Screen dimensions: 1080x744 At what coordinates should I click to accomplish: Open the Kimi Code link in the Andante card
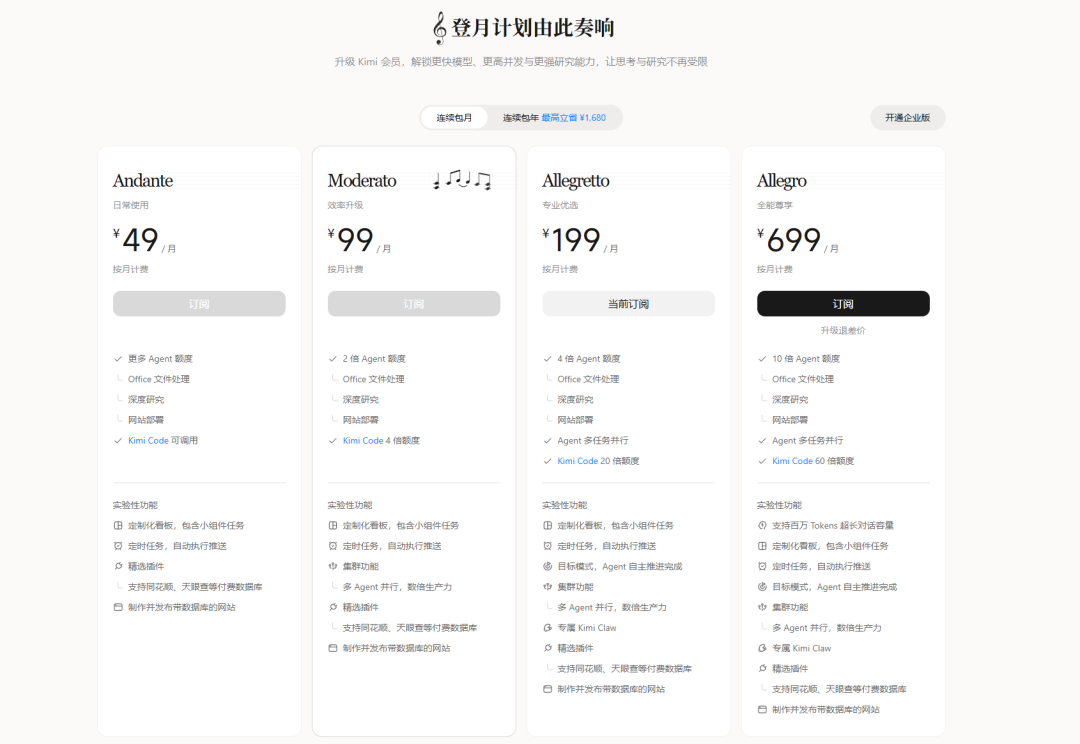click(148, 440)
